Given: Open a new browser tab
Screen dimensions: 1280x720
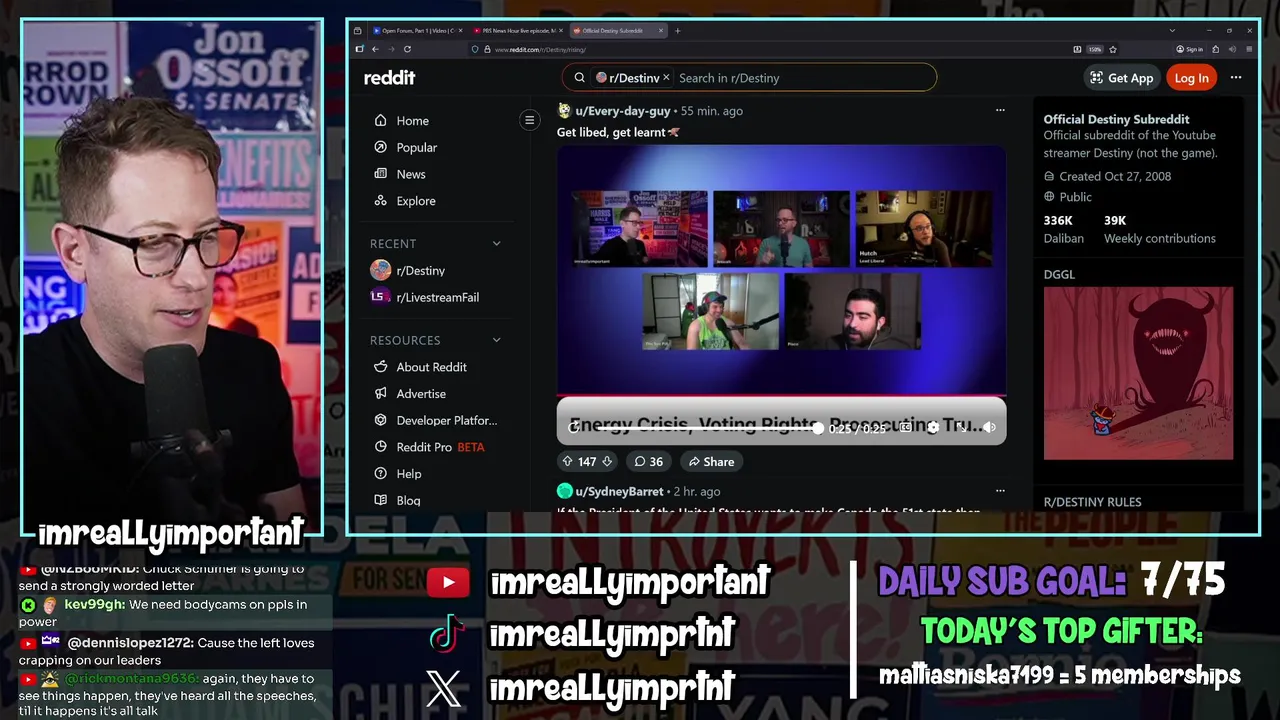Looking at the screenshot, I should 678,31.
